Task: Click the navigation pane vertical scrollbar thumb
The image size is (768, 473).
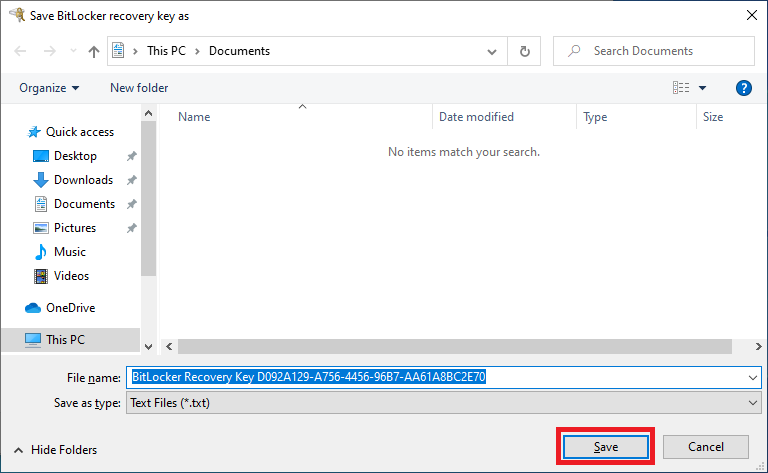Action: [148, 198]
